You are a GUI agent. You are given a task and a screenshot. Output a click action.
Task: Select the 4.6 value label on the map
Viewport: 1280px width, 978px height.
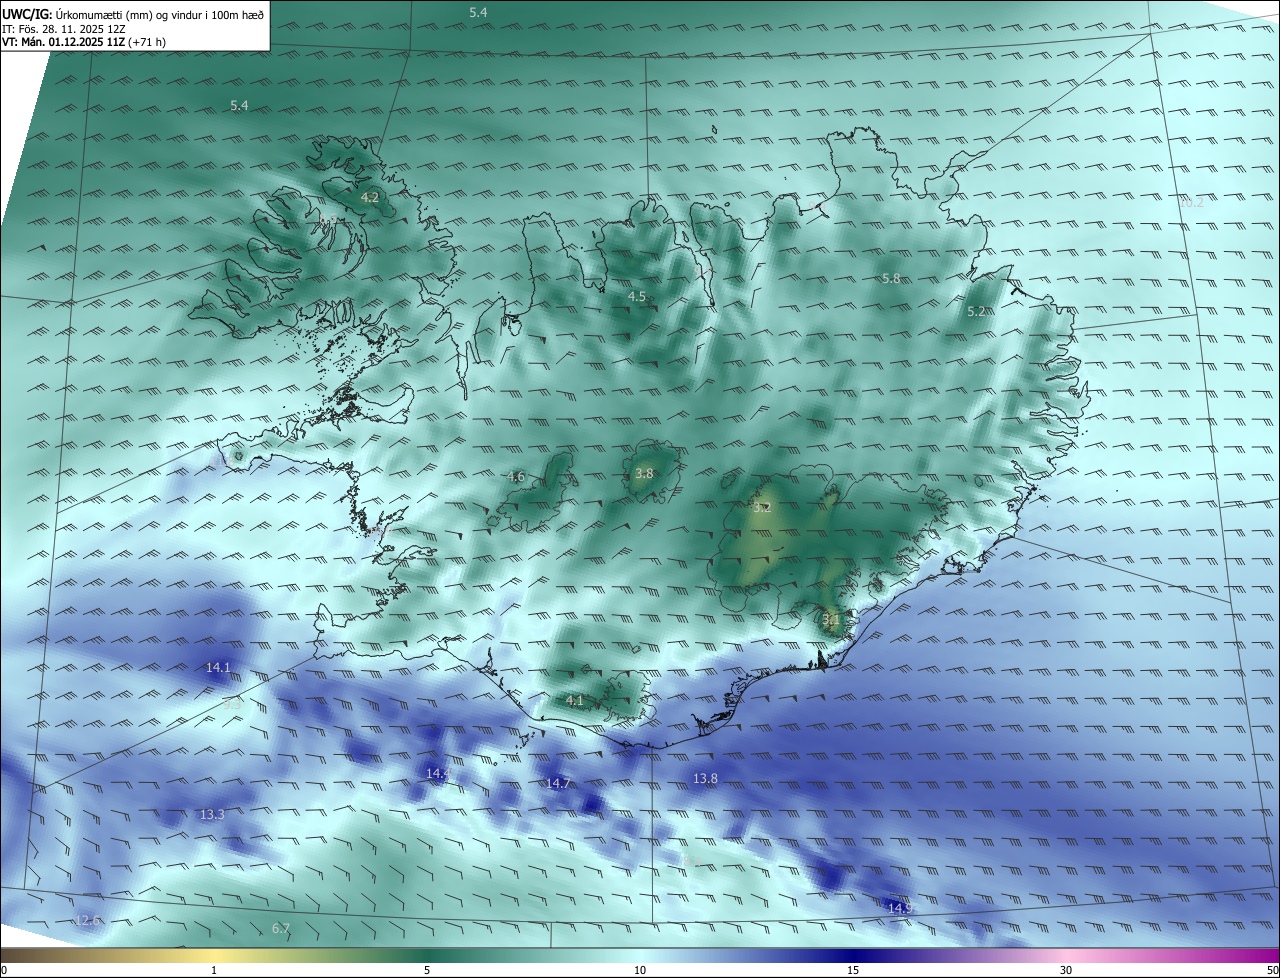[515, 477]
